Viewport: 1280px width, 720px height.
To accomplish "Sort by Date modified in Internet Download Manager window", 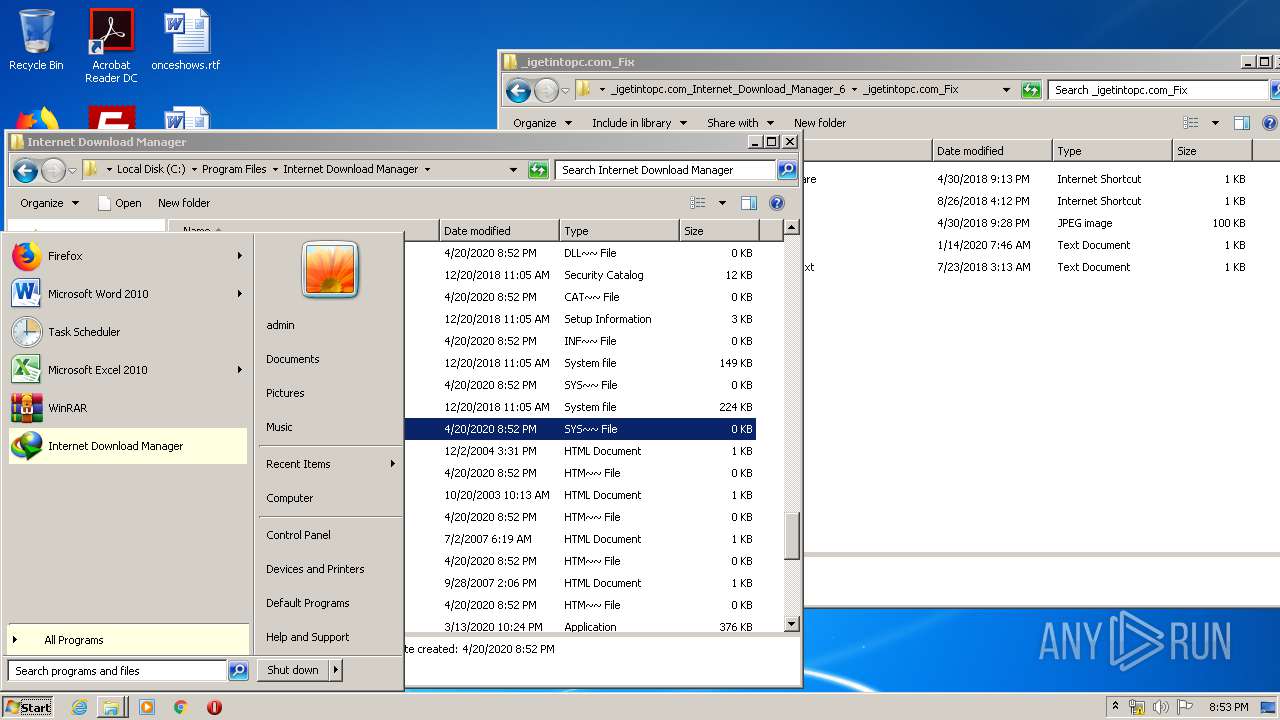I will click(x=499, y=231).
